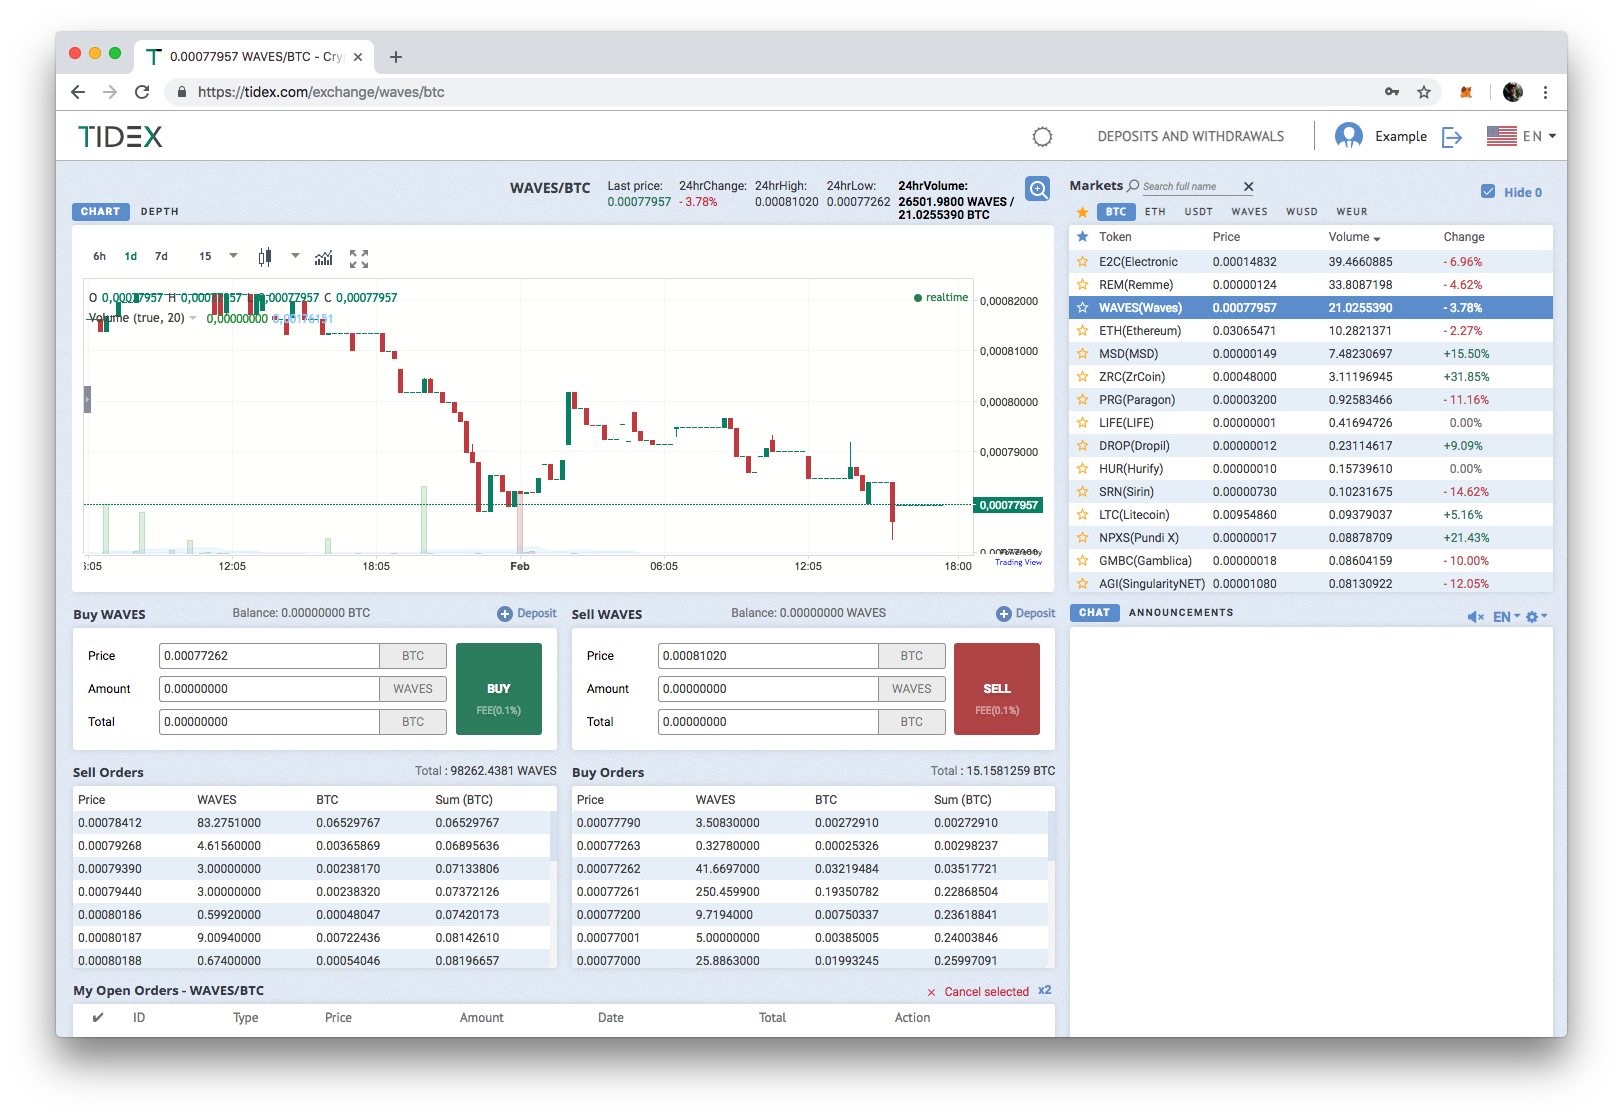Select the candlestick chart style icon
This screenshot has width=1623, height=1117.
(264, 257)
